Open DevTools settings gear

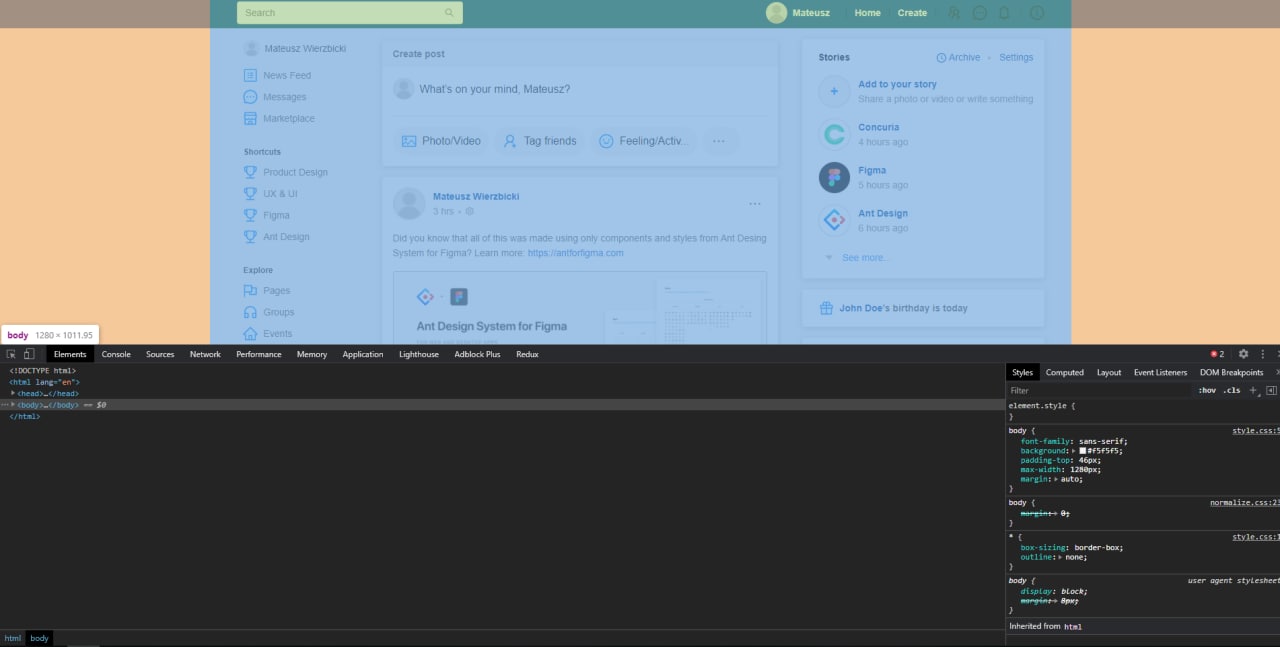coord(1243,354)
